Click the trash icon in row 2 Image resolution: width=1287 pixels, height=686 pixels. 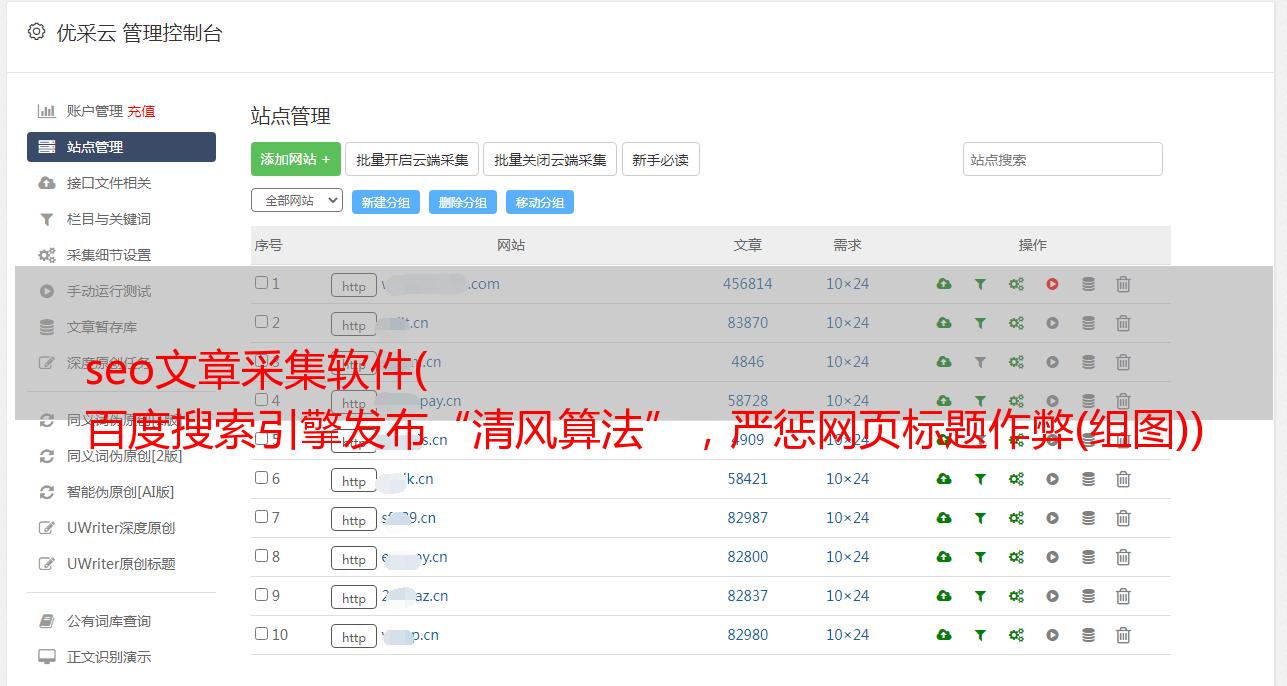[1123, 323]
